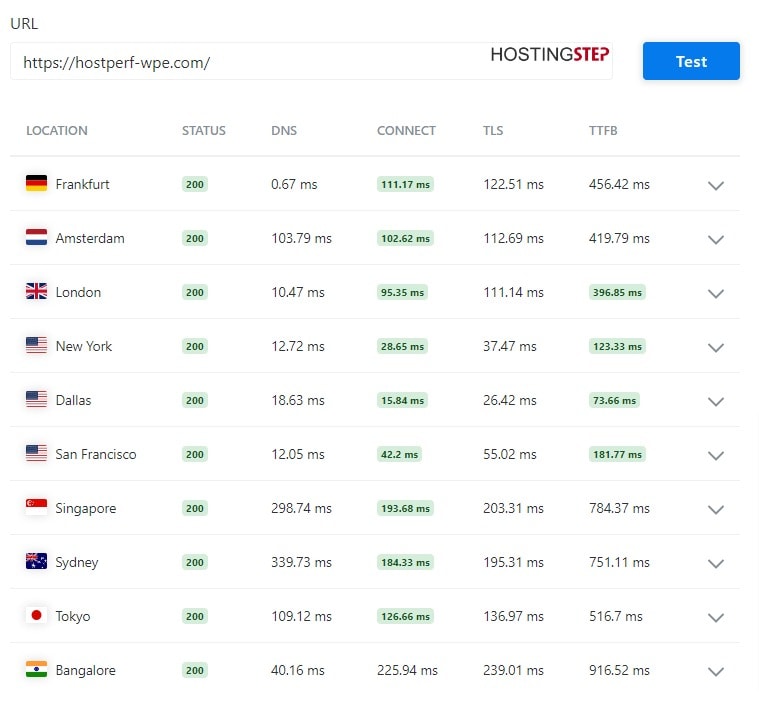This screenshot has height=711, width=759.
Task: Click the TTFB column header
Action: tap(603, 131)
